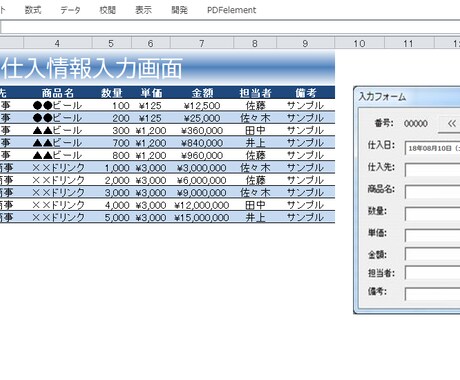Image resolution: width=460 pixels, height=380 pixels.
Task: Click the 商品名 input field in form
Action: [433, 192]
